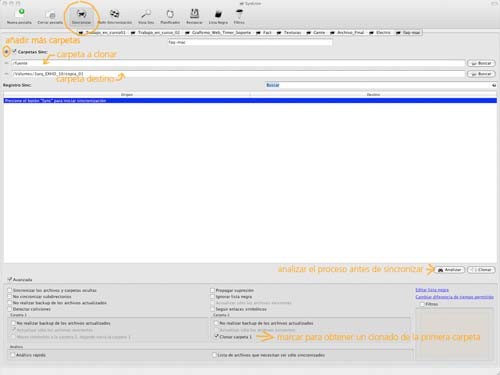Enable Propagar supresión
The width and height of the screenshot is (500, 375).
click(x=212, y=290)
